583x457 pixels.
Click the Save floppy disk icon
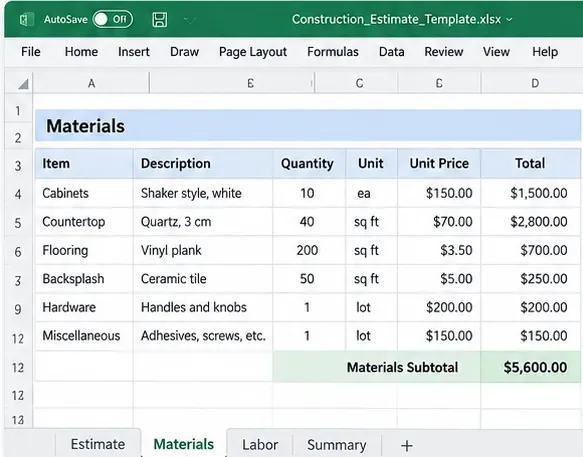(160, 19)
